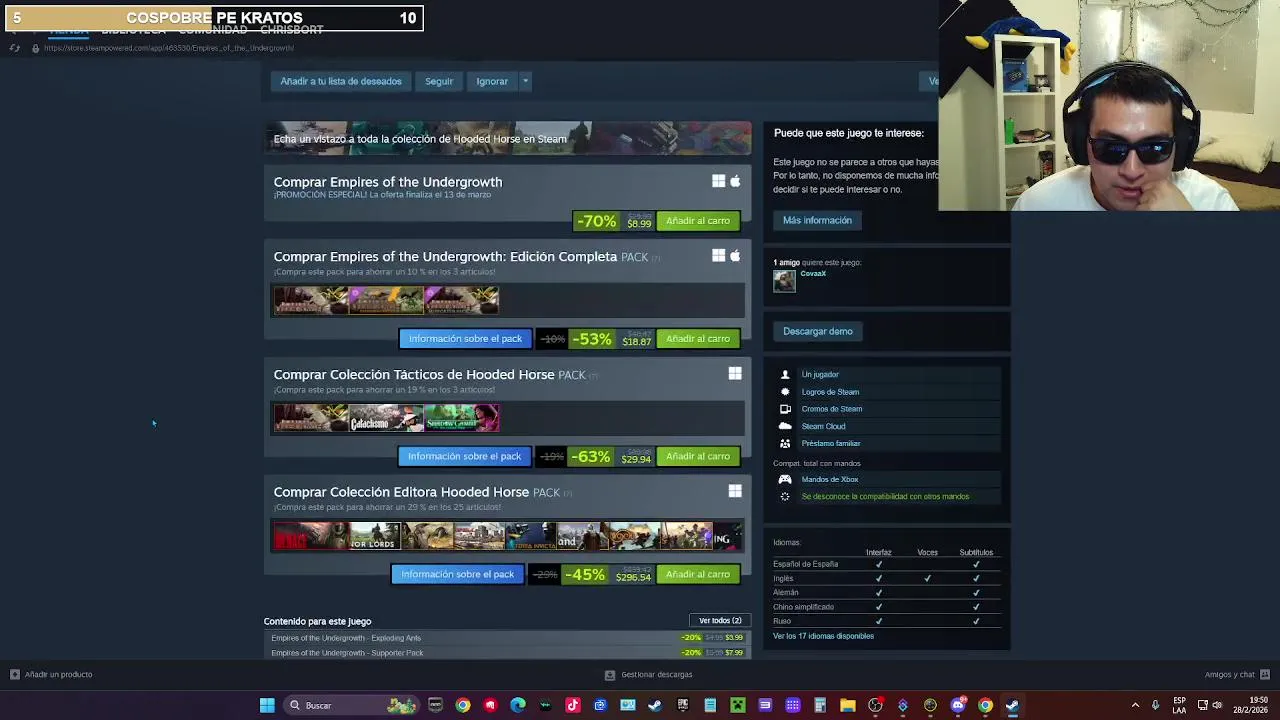Open Microsoft Edge from the taskbar
The height and width of the screenshot is (720, 1280).
[x=517, y=705]
